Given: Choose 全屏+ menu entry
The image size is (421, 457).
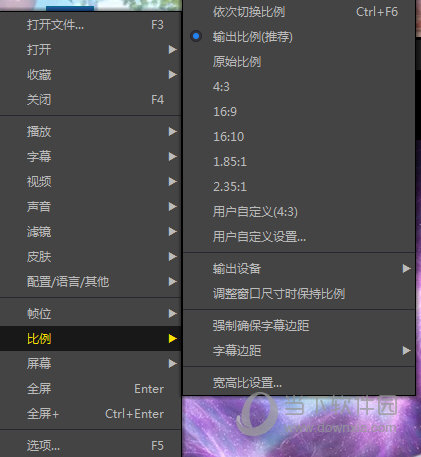Looking at the screenshot, I should pos(90,414).
